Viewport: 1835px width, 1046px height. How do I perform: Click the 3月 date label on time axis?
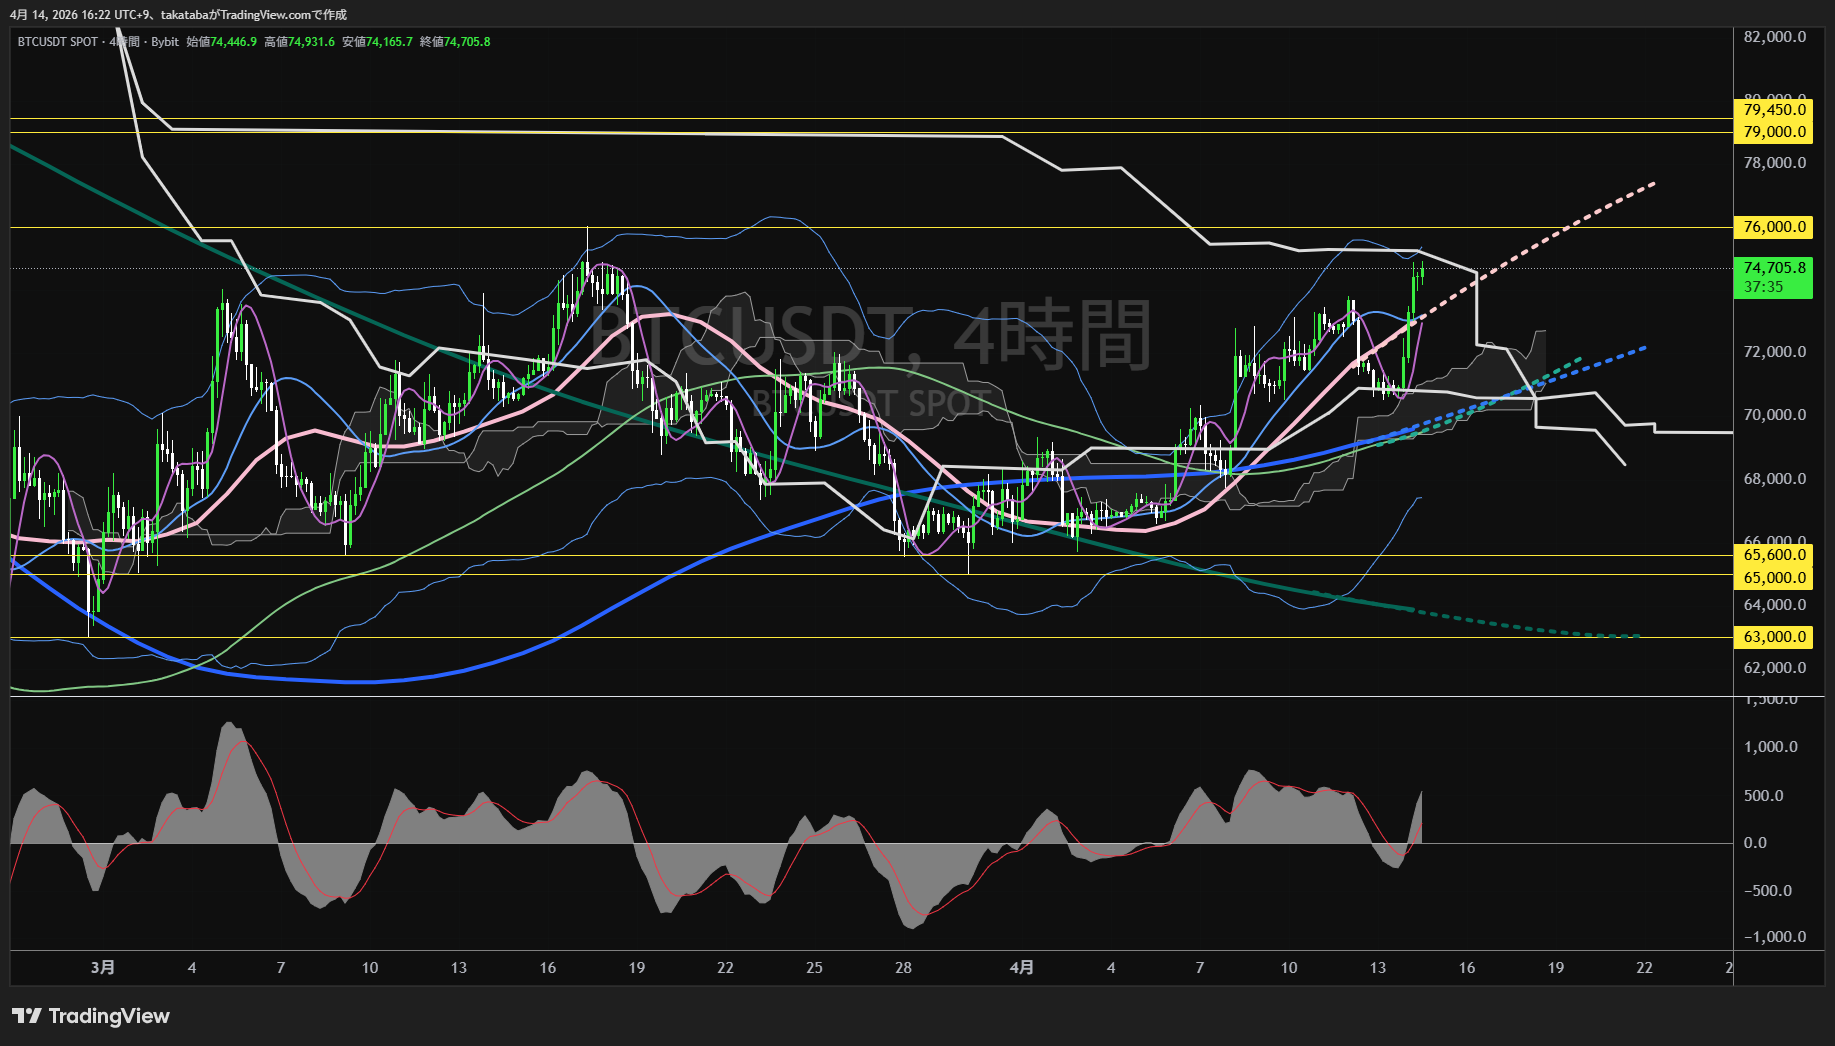pos(102,967)
